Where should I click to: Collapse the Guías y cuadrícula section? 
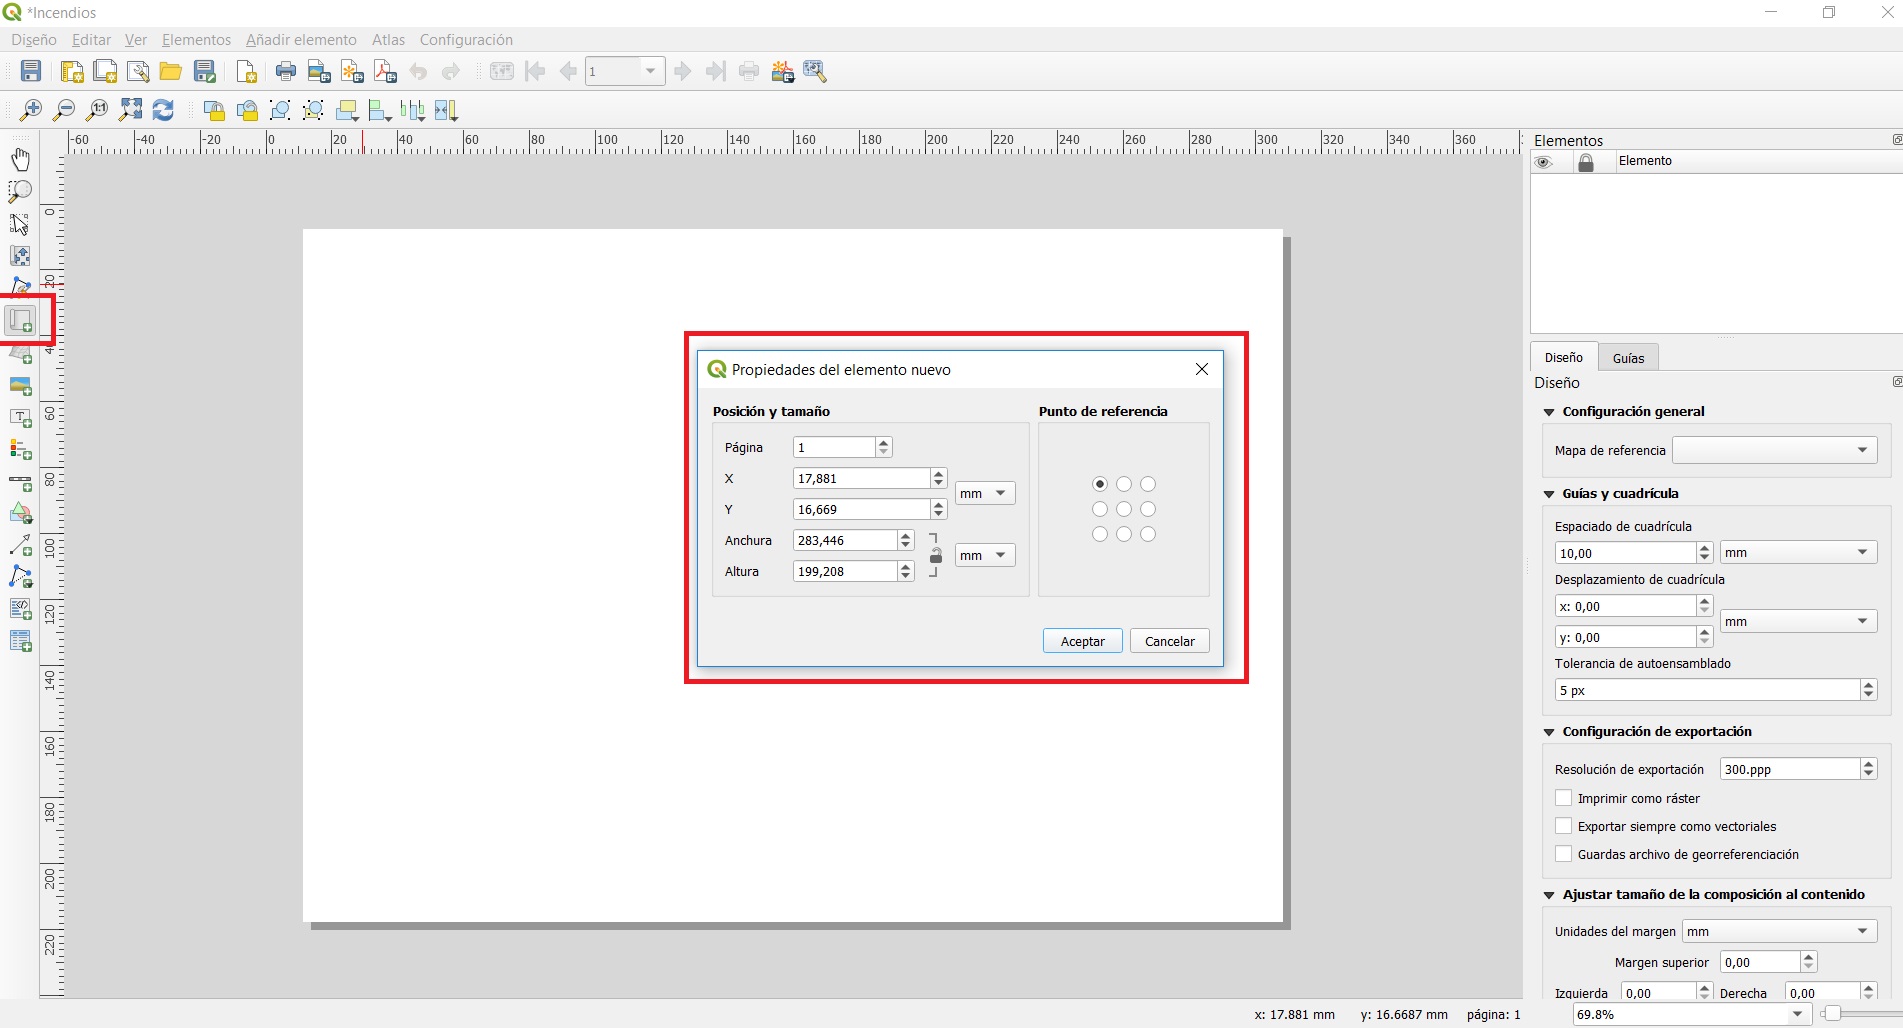point(1549,494)
